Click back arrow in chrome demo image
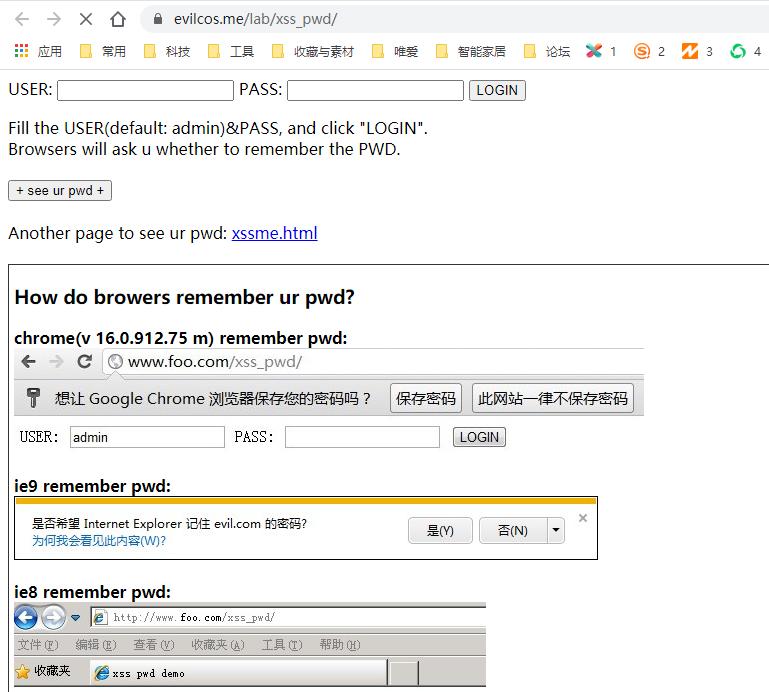The width and height of the screenshot is (769, 692). point(28,361)
